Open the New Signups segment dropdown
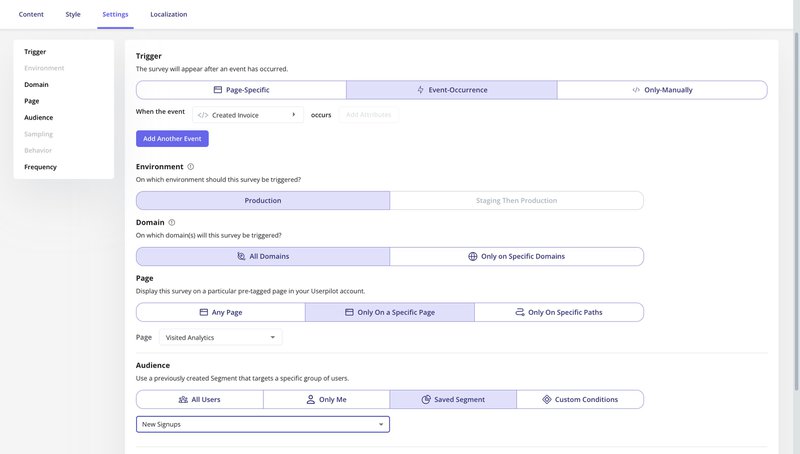 click(262, 425)
